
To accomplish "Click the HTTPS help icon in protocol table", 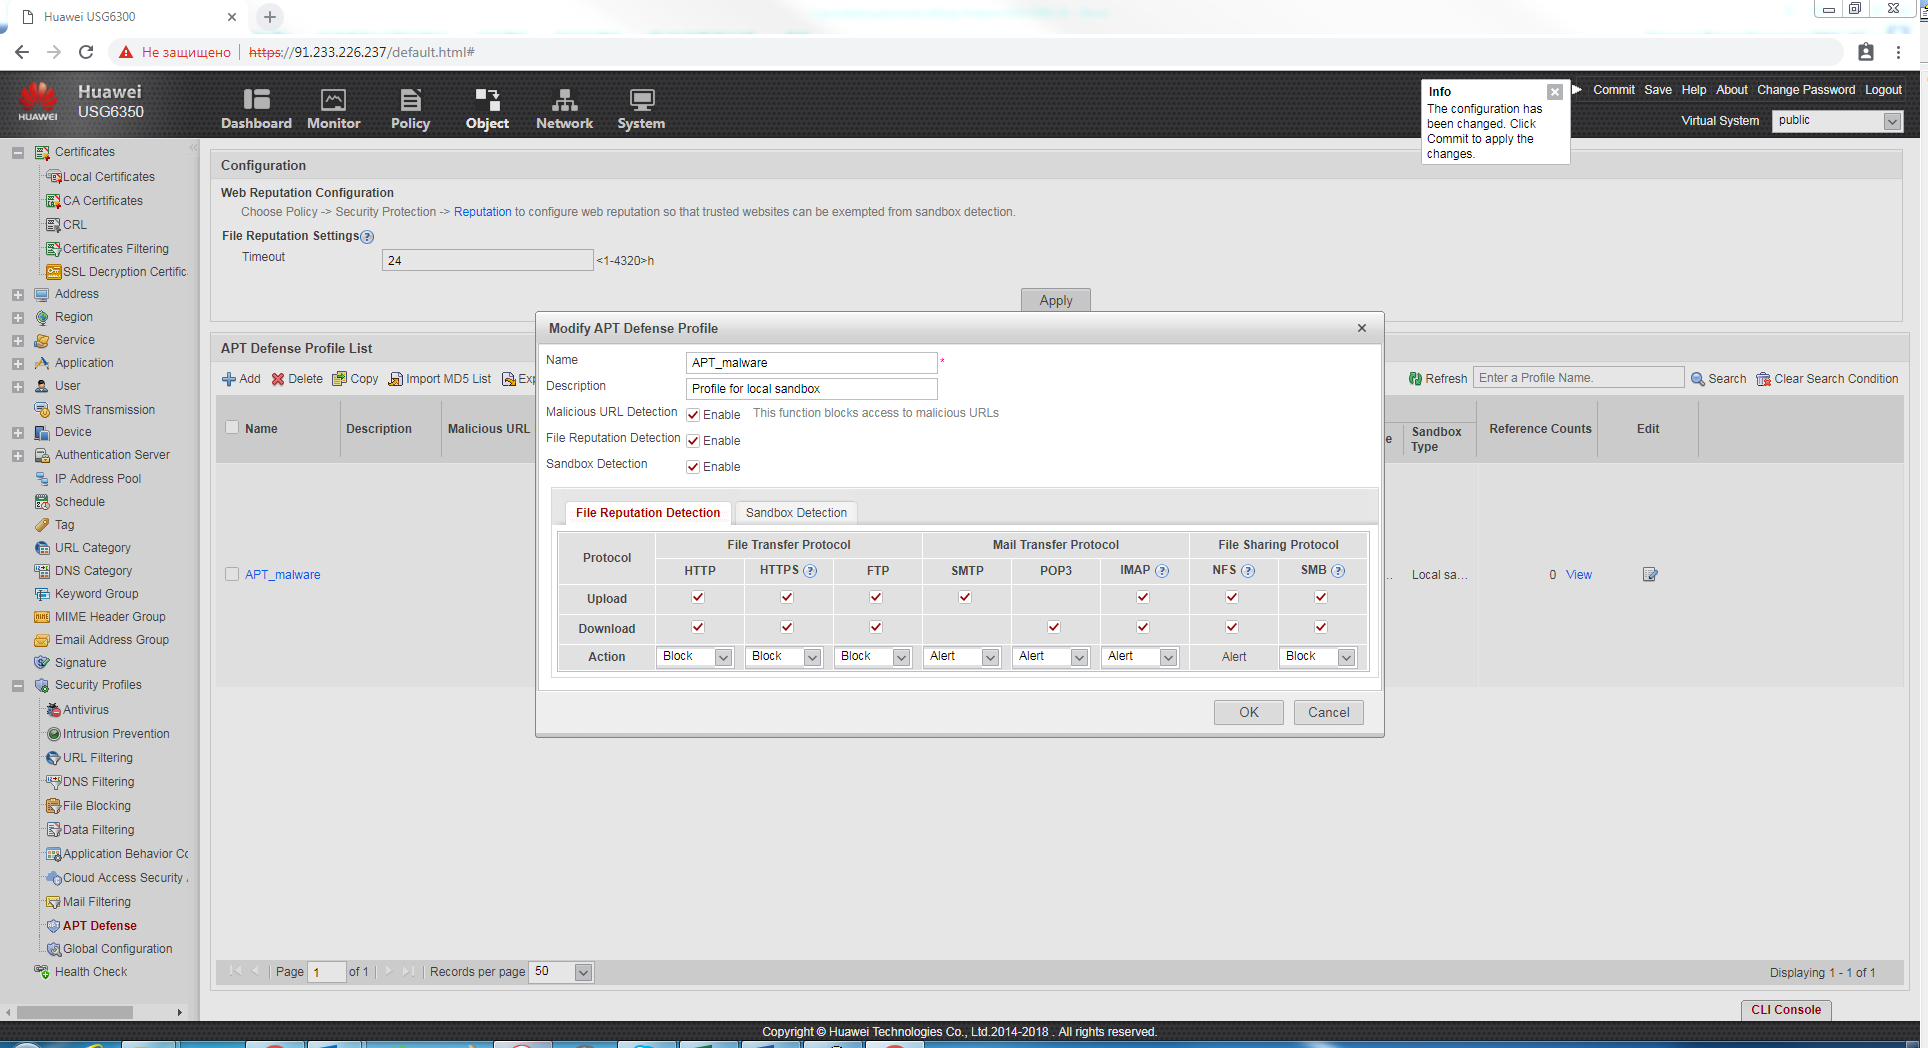I will (810, 571).
